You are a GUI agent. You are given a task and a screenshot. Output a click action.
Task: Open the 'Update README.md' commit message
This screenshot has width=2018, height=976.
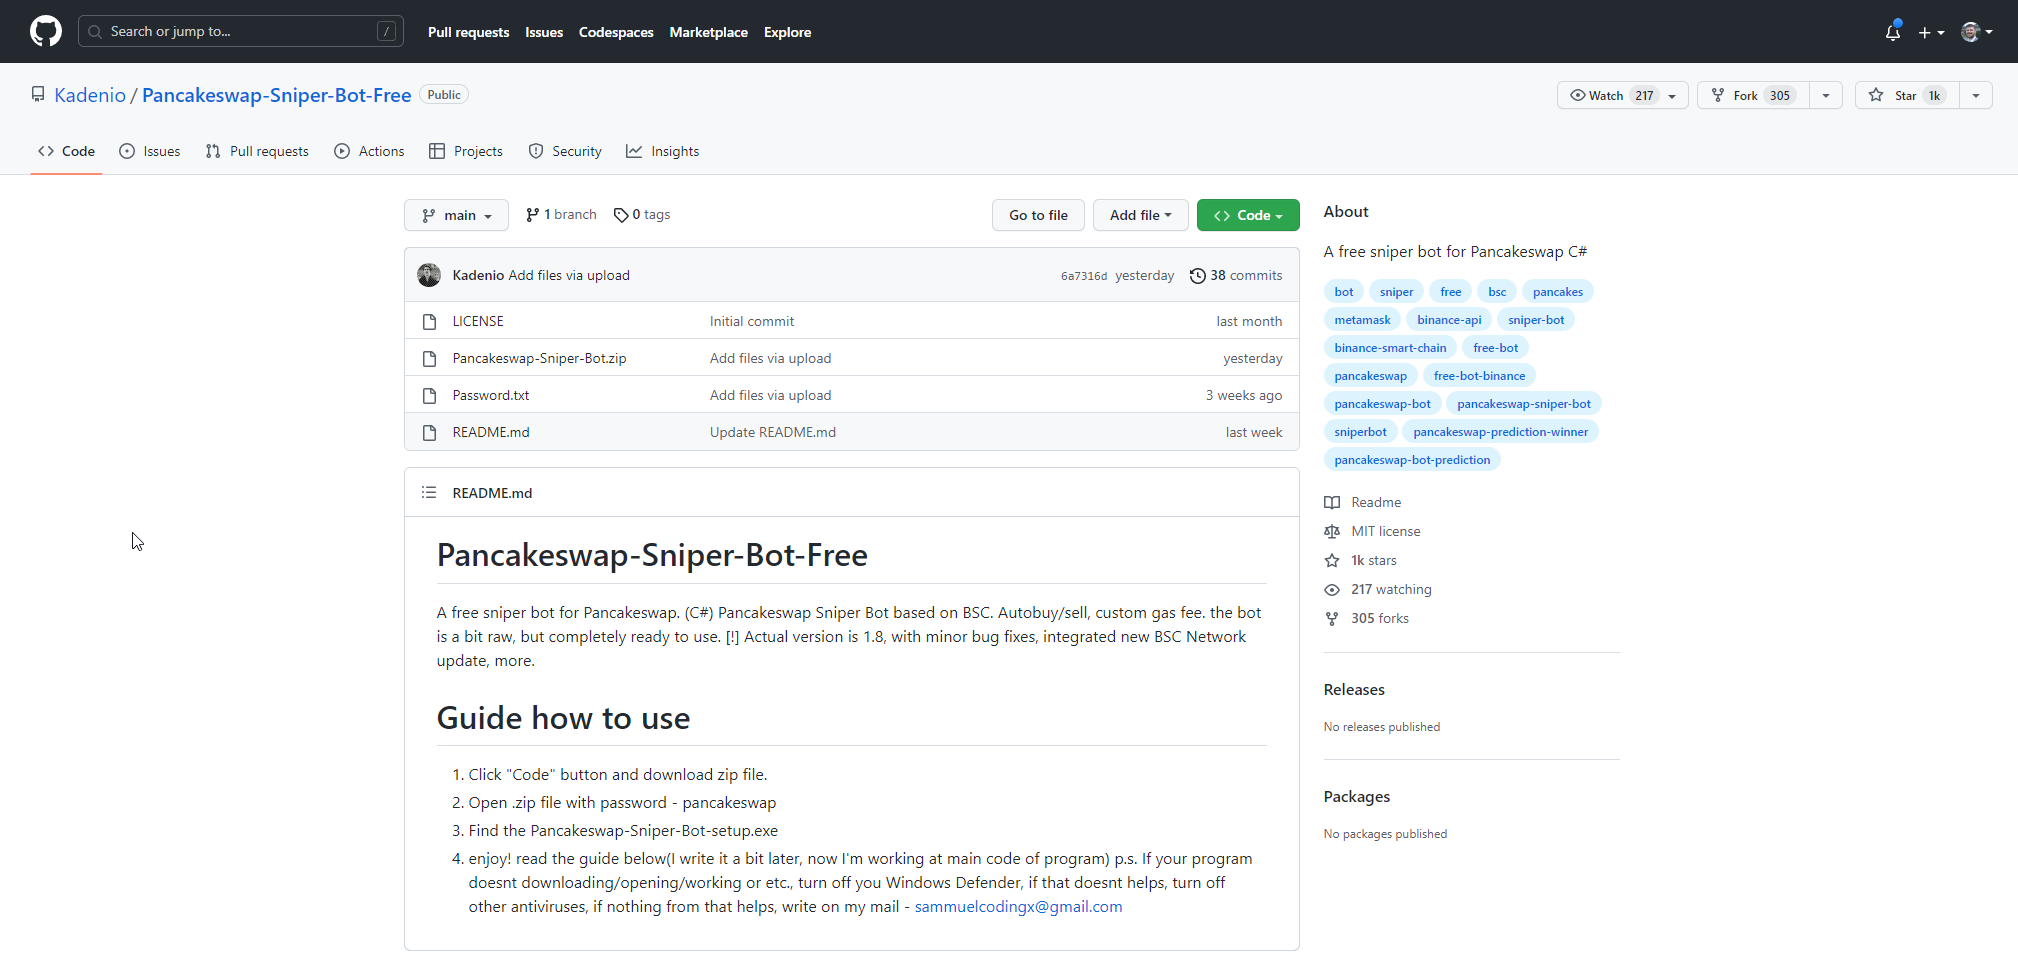(773, 432)
